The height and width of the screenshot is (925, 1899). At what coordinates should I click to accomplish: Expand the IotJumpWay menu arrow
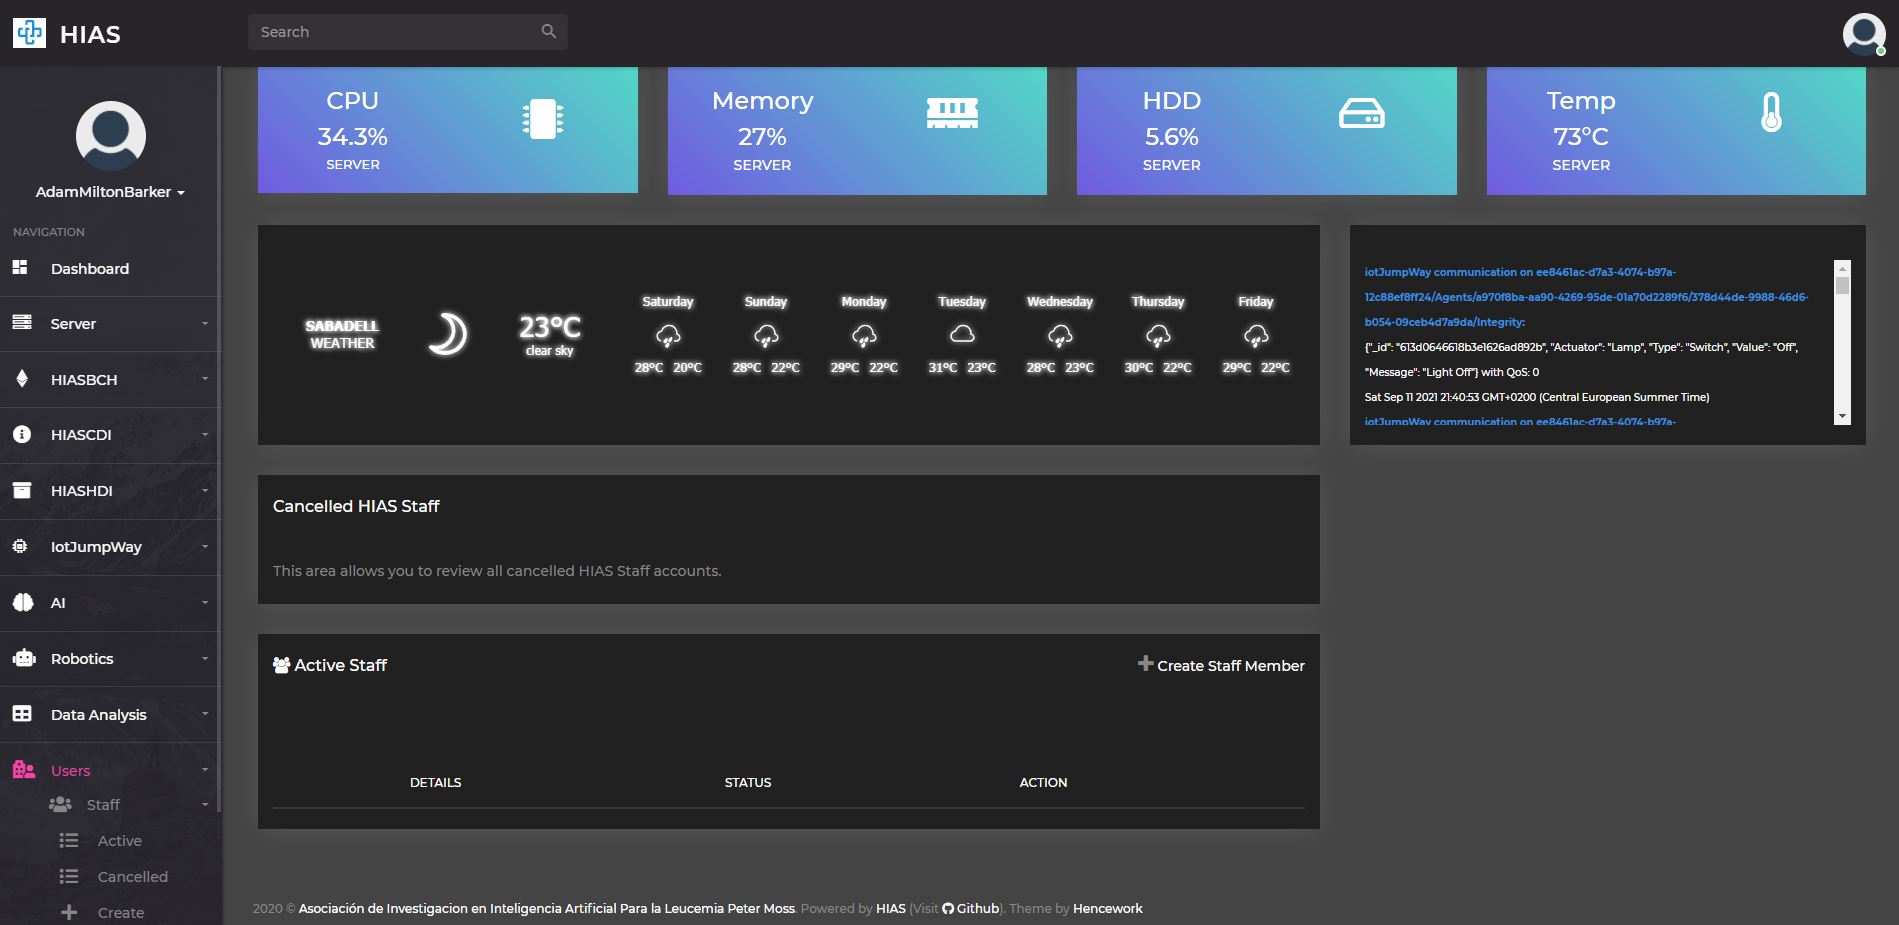tap(205, 546)
